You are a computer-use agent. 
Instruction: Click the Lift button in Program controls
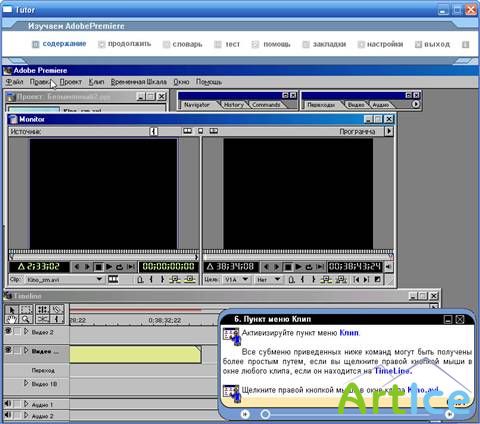pos(326,279)
